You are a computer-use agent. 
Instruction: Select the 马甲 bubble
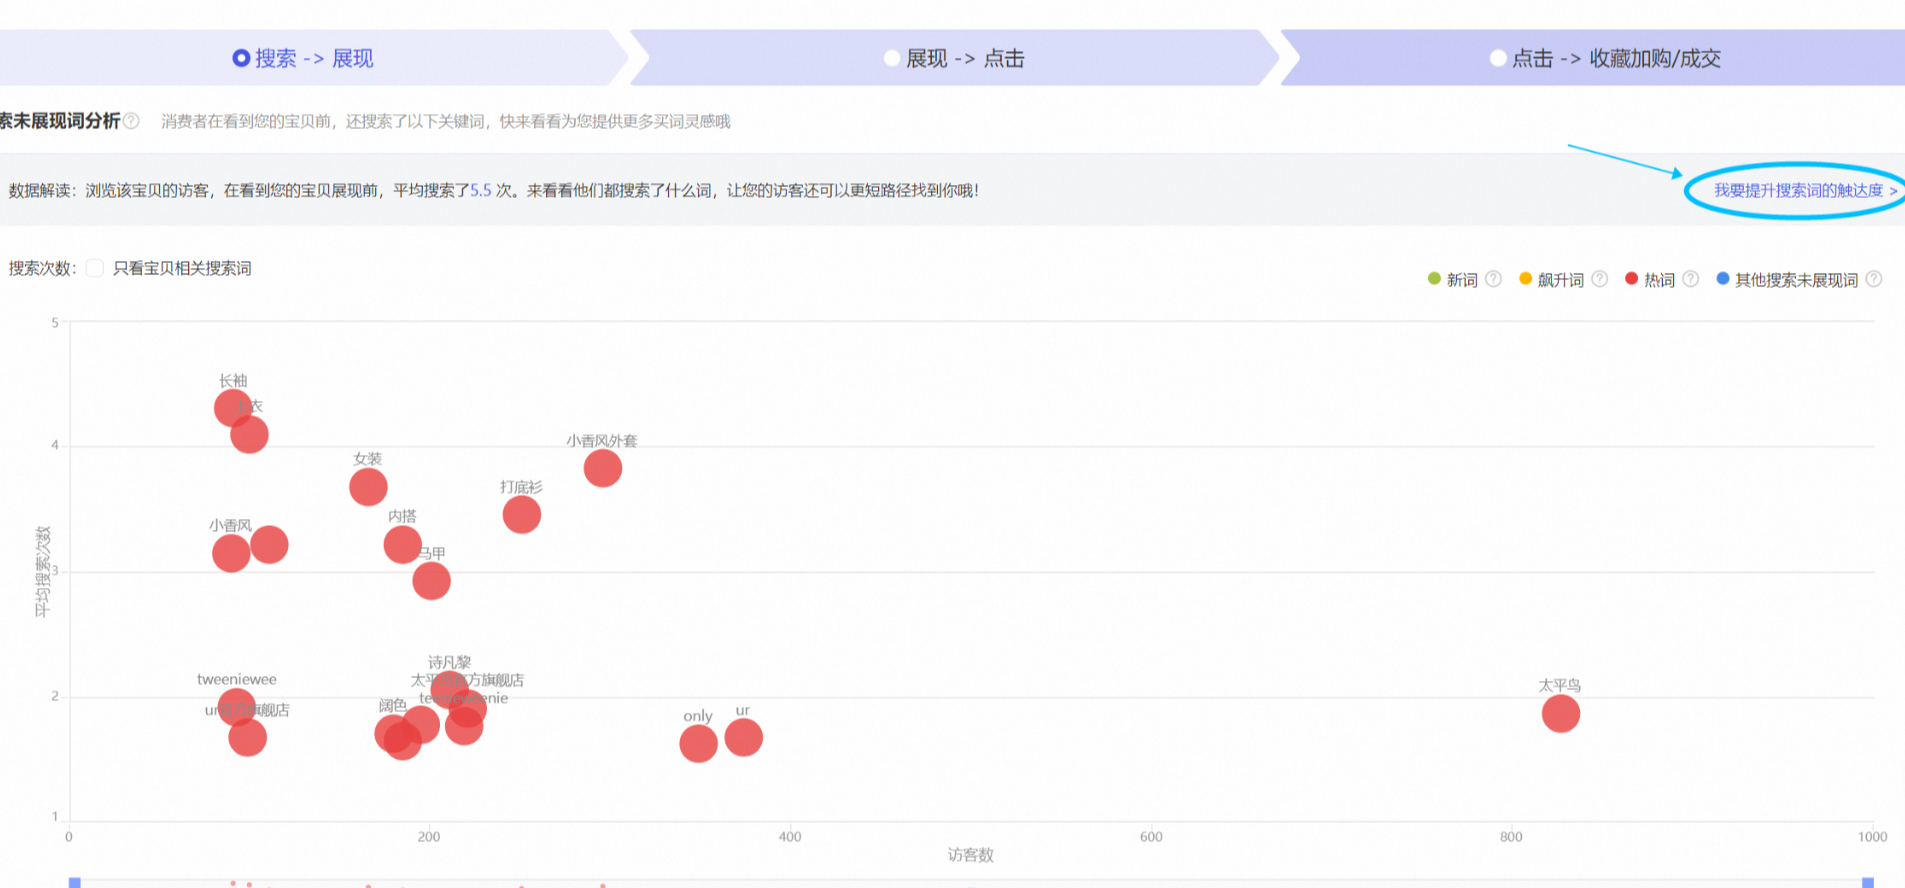coord(431,580)
